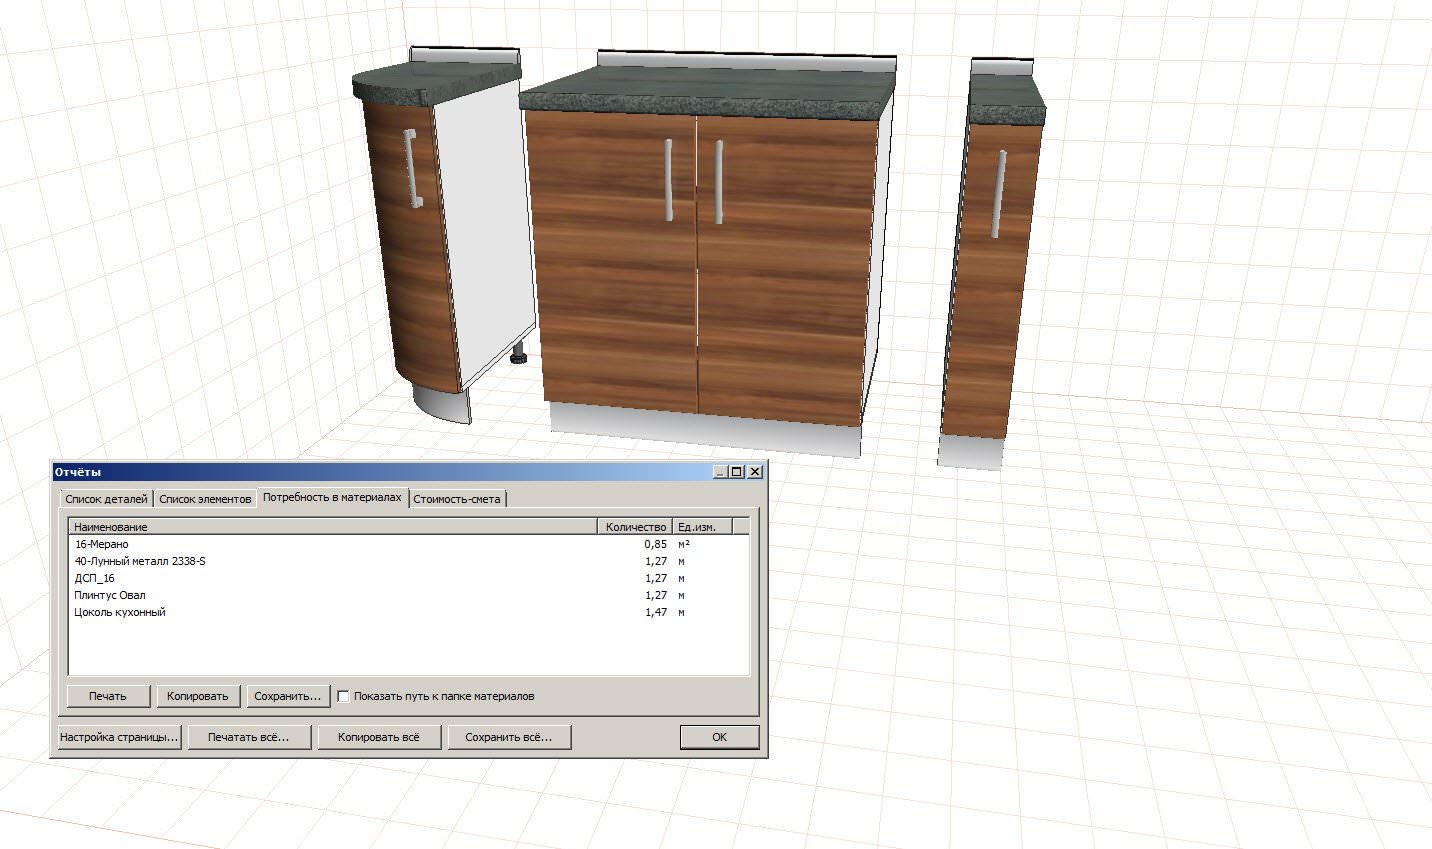Screen dimensions: 1432x849
Task: Confirm the reports dialog with OK
Action: [x=719, y=737]
